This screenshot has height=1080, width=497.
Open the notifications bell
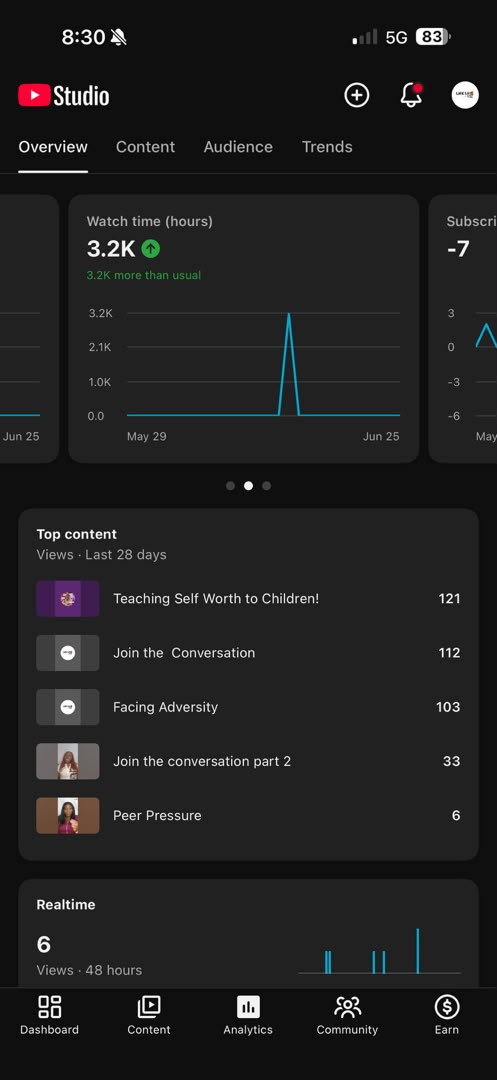(411, 95)
